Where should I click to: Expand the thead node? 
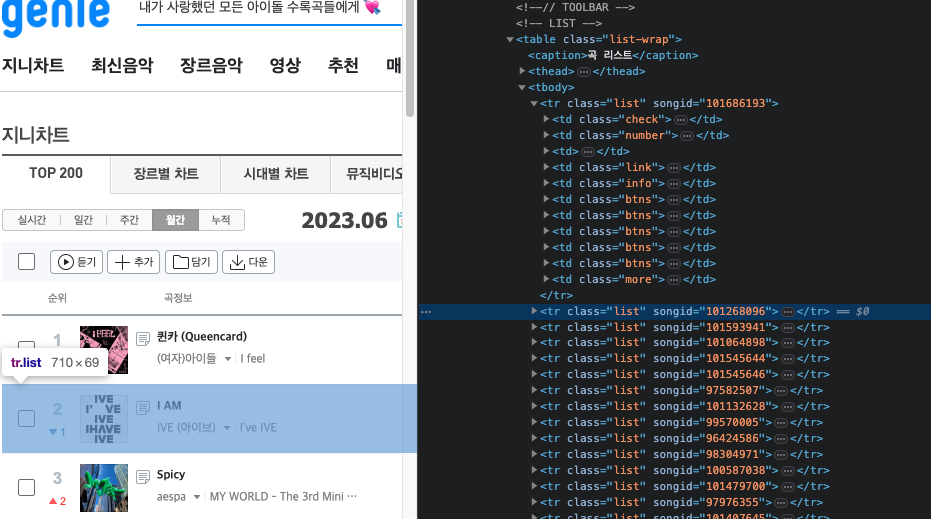coord(522,71)
